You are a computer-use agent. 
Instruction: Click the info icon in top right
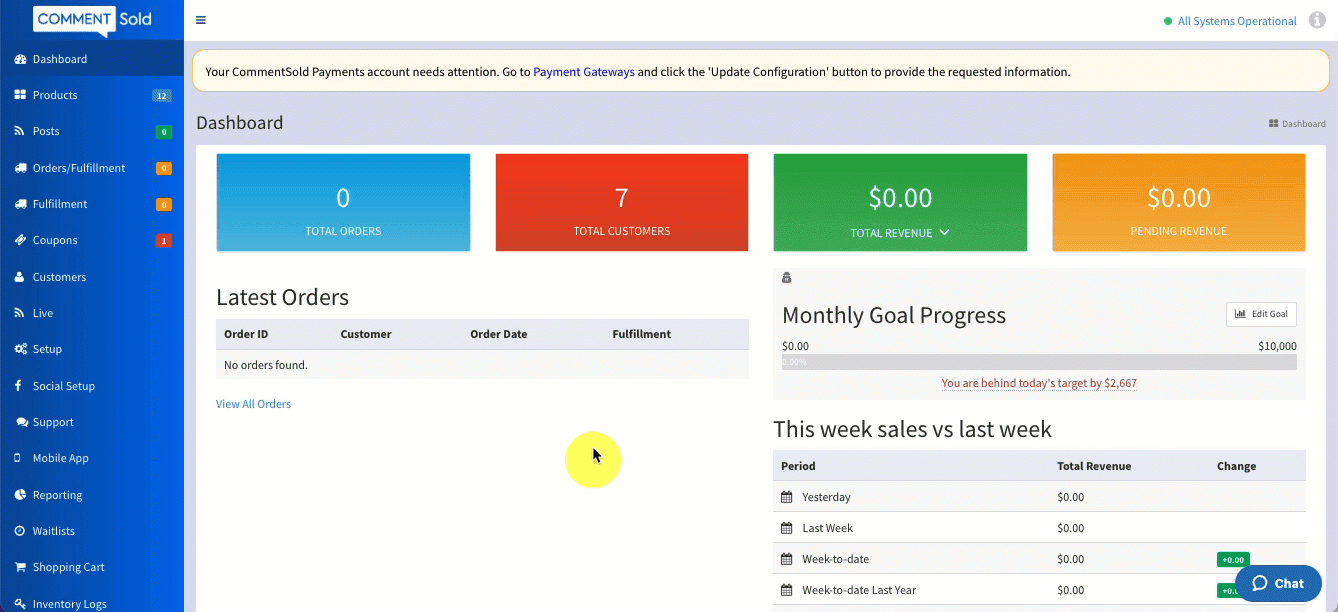1316,20
